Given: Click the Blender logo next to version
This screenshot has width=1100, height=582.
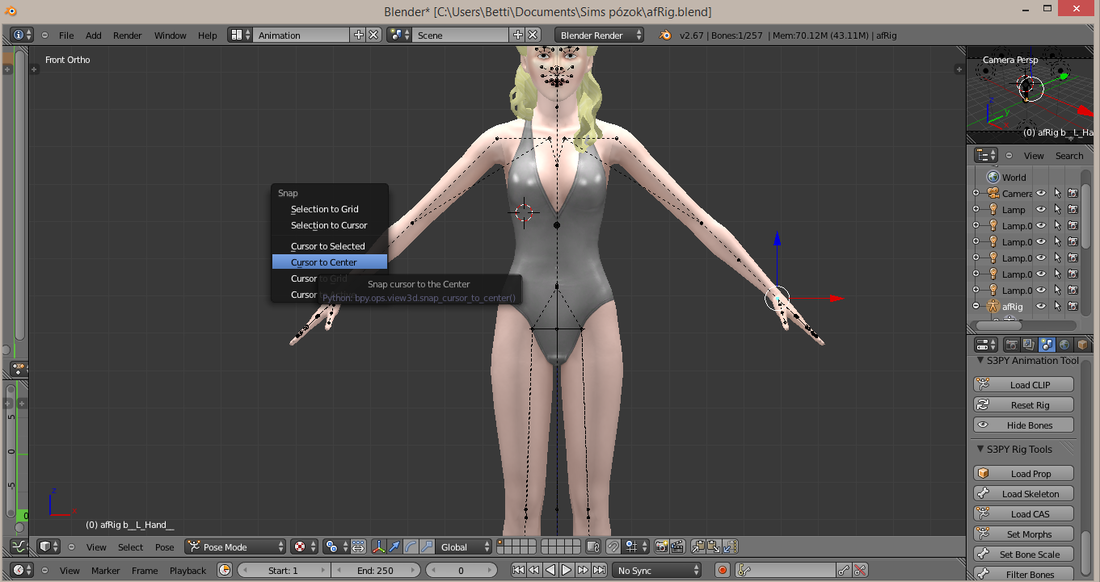Looking at the screenshot, I should pos(665,35).
